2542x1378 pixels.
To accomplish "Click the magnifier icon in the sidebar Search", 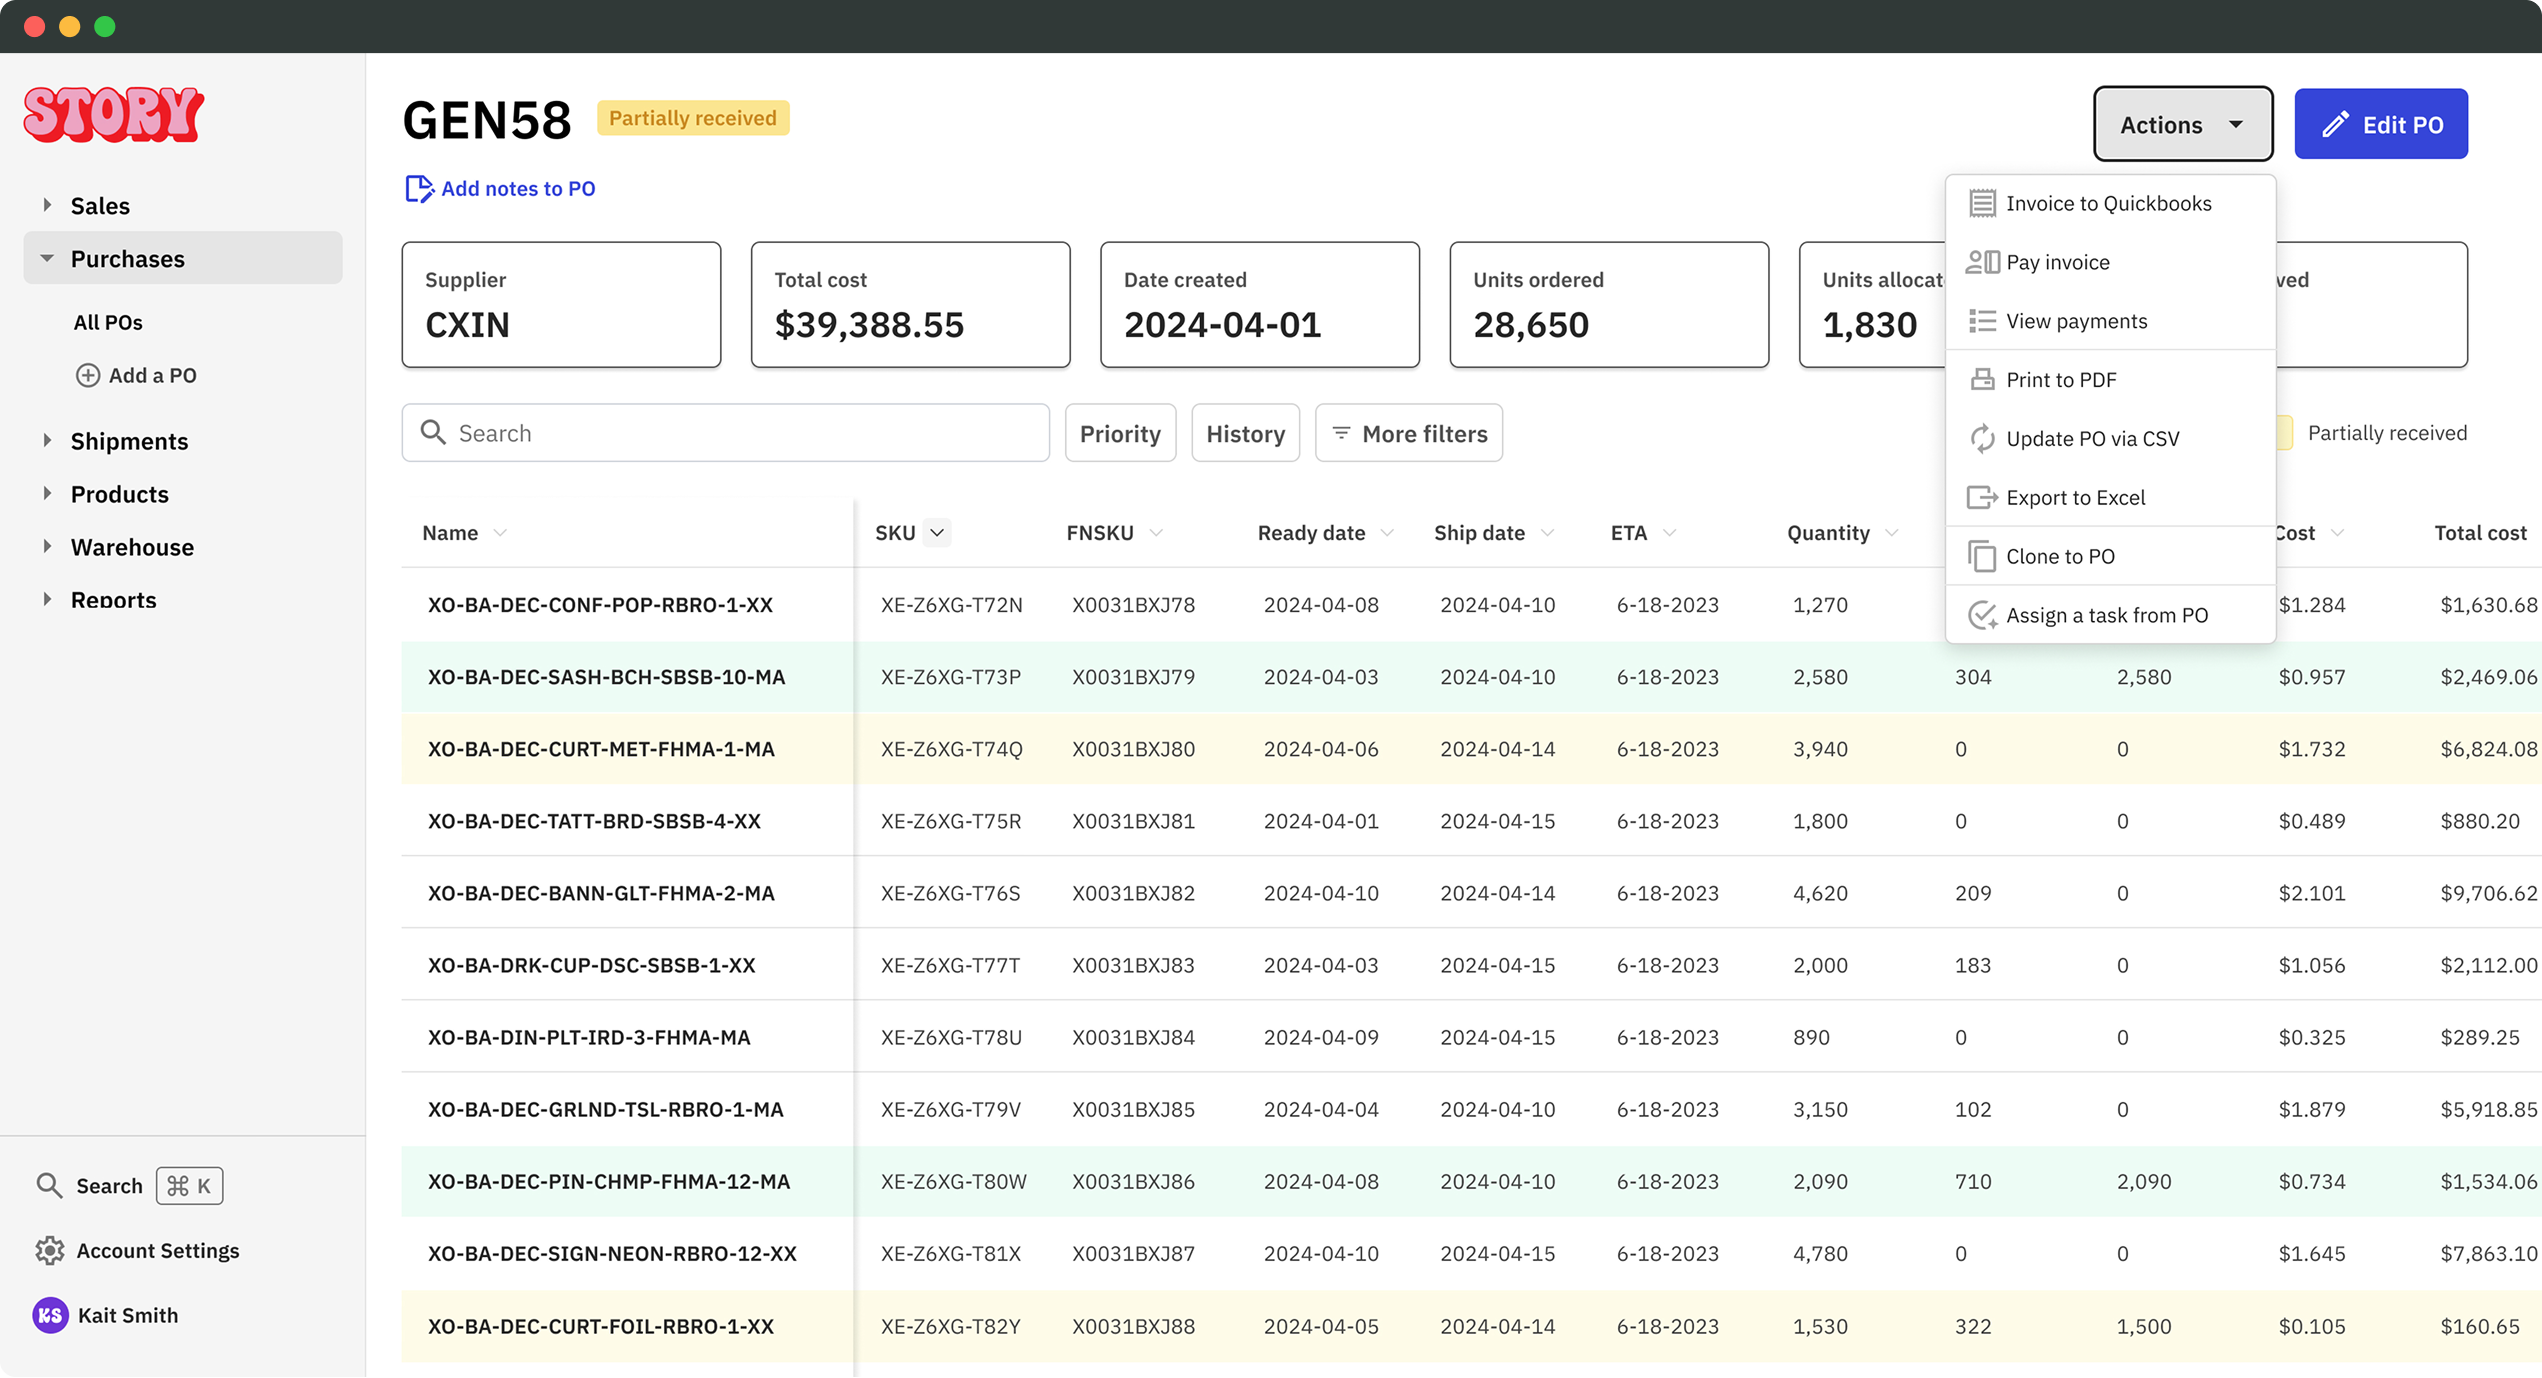I will point(49,1185).
